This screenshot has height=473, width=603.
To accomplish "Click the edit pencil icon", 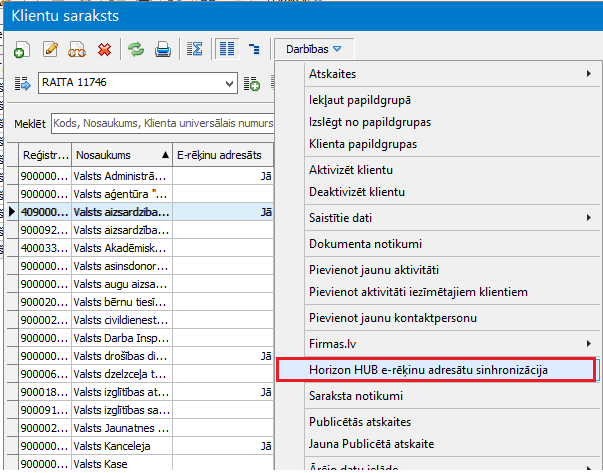I will (51, 49).
